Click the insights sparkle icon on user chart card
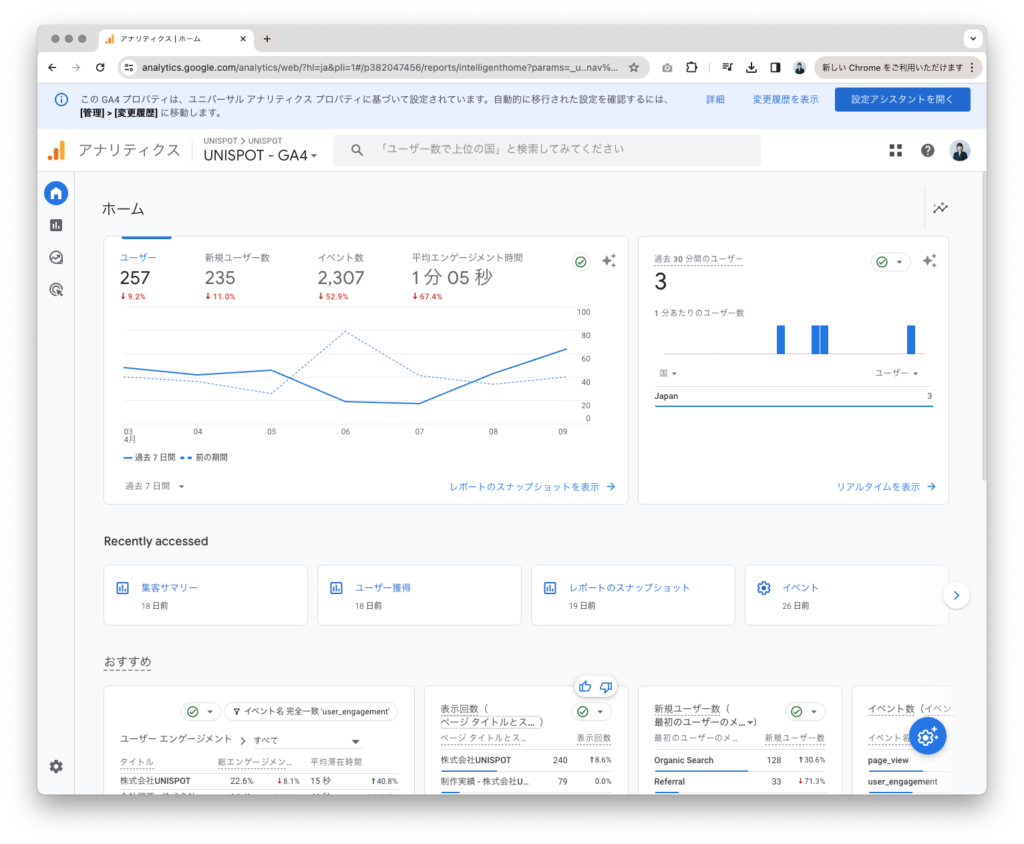The width and height of the screenshot is (1024, 844). click(x=609, y=261)
